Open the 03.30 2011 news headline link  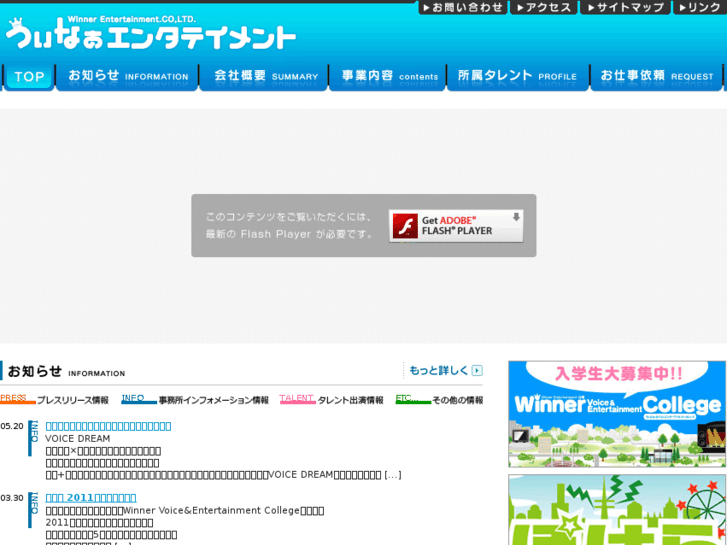coord(91,498)
